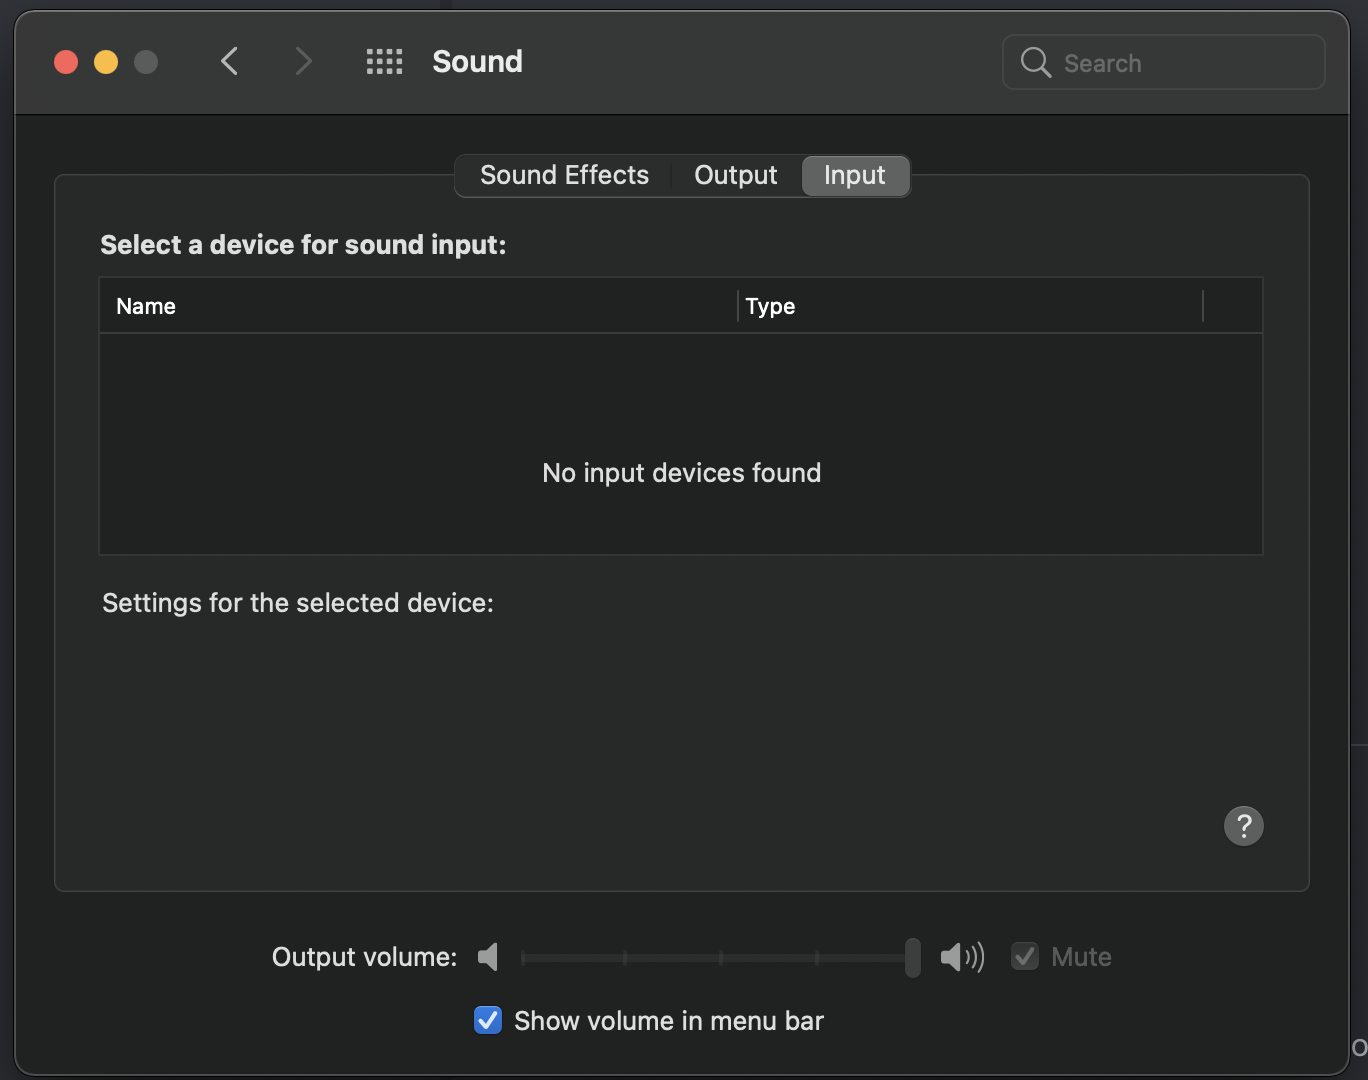Click the Type column header

pyautogui.click(x=770, y=305)
